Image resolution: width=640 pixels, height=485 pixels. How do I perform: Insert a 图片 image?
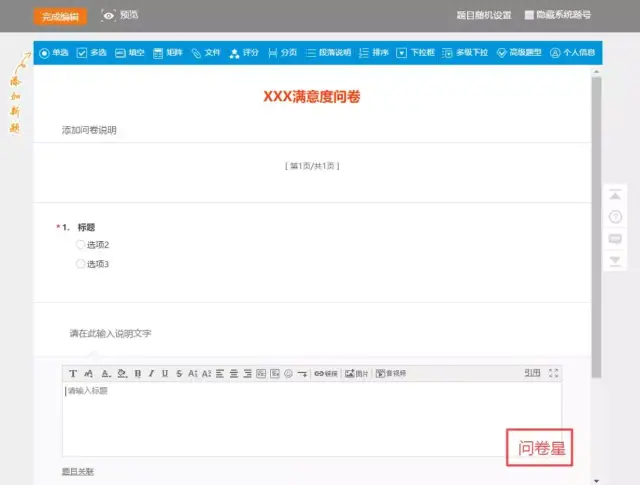point(356,373)
